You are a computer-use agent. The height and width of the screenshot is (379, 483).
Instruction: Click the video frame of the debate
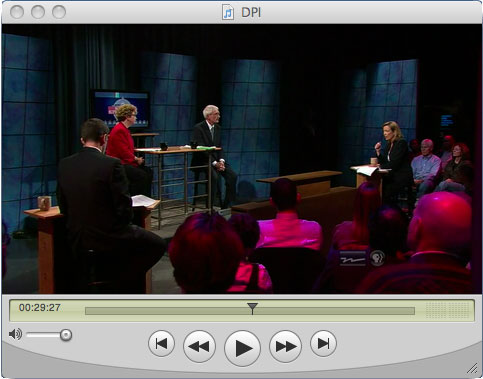242,159
